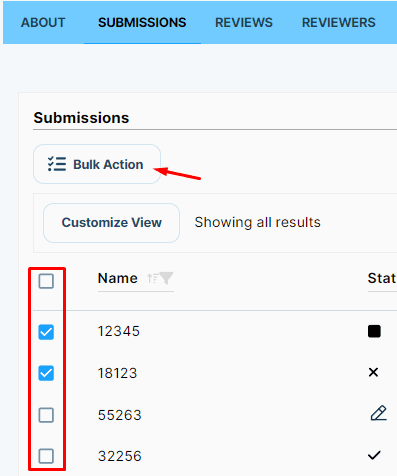Uncheck the checkbox for submission 12345
Image resolution: width=397 pixels, height=476 pixels.
click(x=46, y=332)
